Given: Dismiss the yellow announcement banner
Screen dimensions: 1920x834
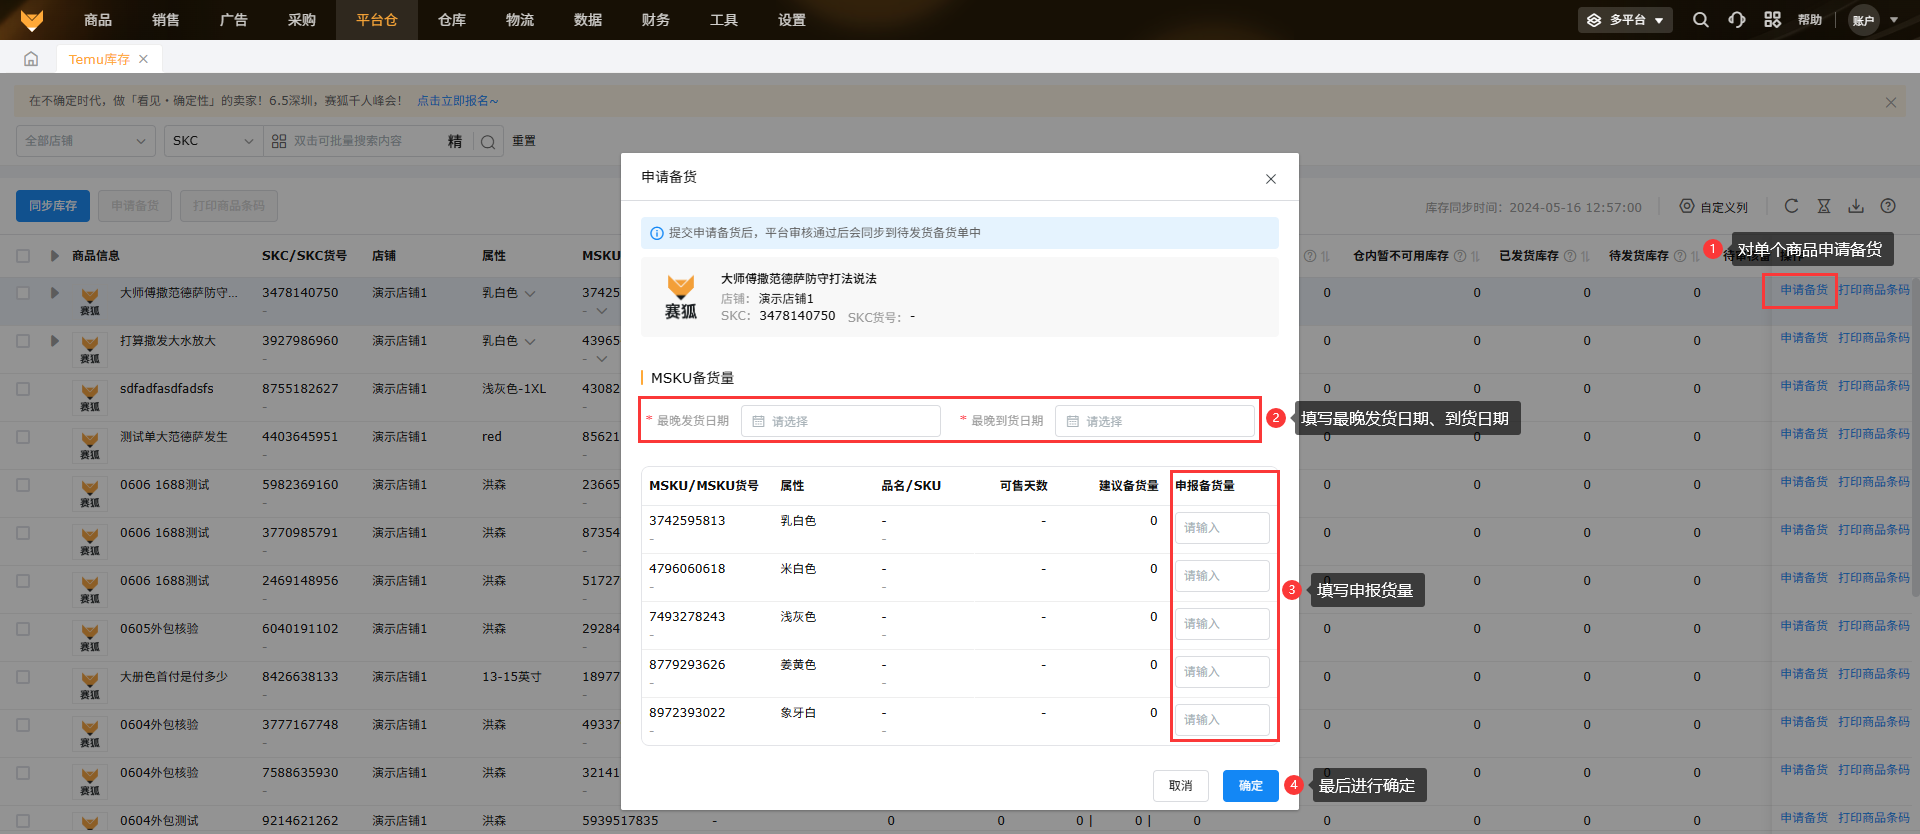Looking at the screenshot, I should point(1890,102).
